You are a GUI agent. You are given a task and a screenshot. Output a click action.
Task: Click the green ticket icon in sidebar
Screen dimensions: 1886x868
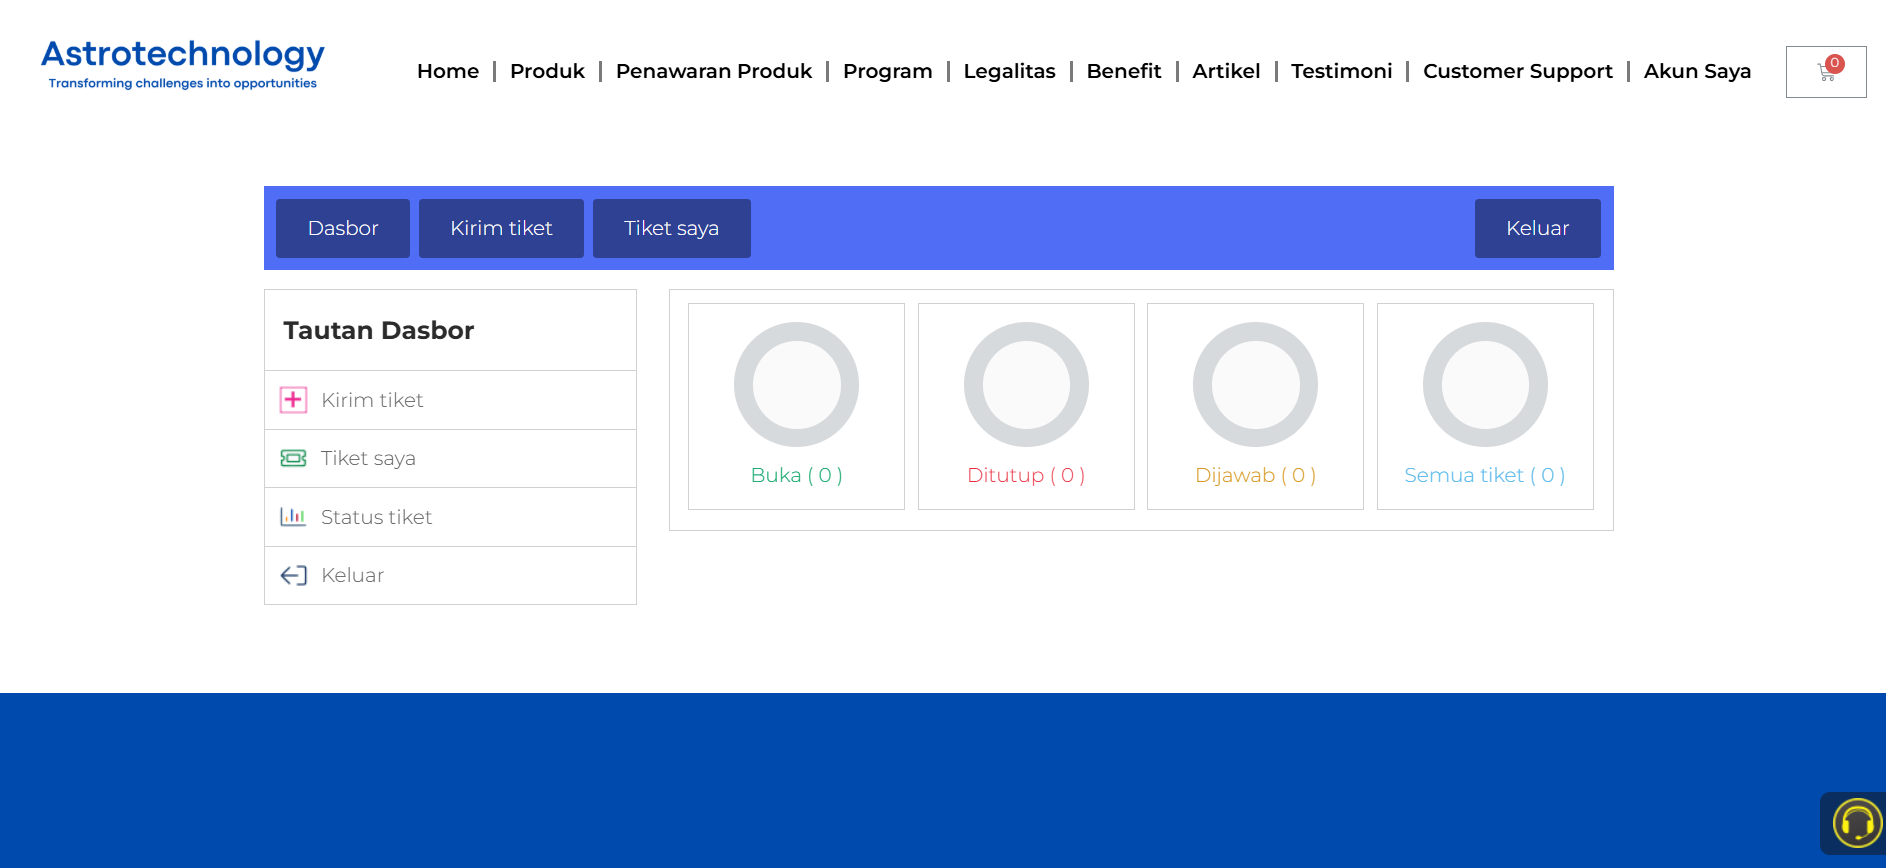coord(293,458)
